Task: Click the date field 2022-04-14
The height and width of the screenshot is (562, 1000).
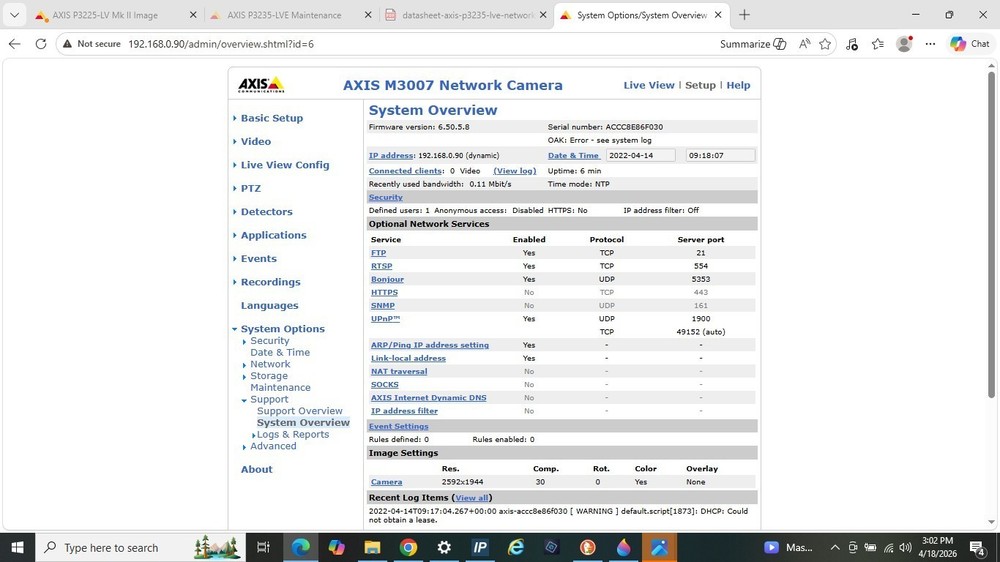Action: coord(640,156)
